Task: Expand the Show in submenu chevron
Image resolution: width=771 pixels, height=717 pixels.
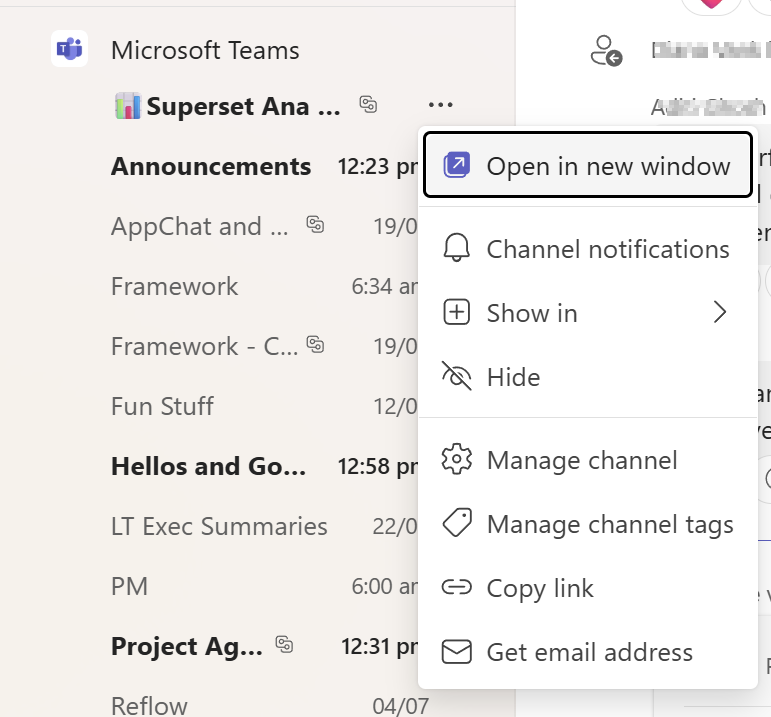Action: click(x=720, y=312)
